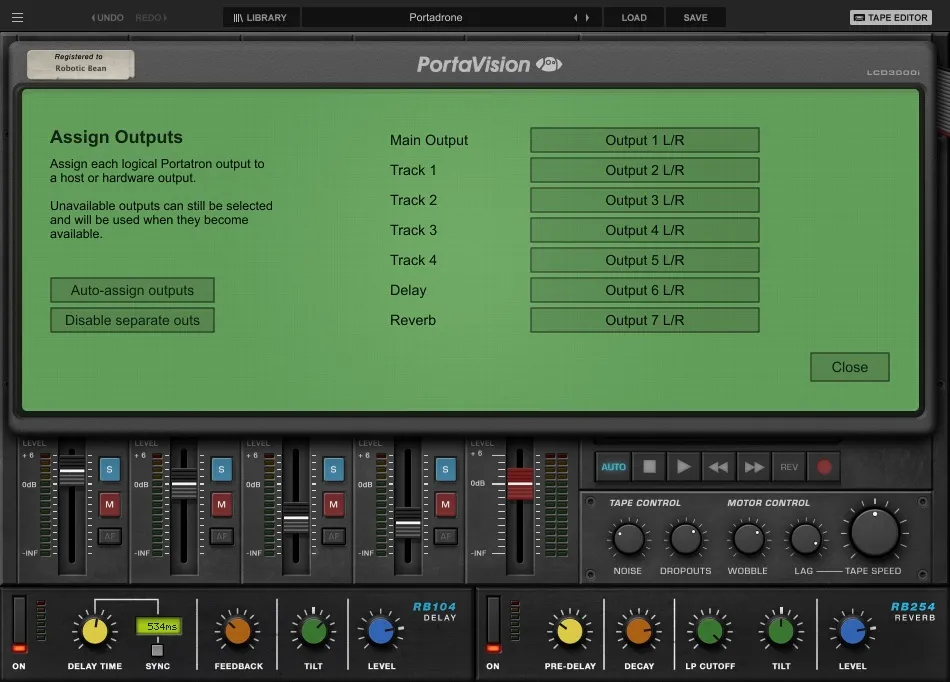Image resolution: width=950 pixels, height=682 pixels.
Task: Click the Fast Forward transport button
Action: 754,467
